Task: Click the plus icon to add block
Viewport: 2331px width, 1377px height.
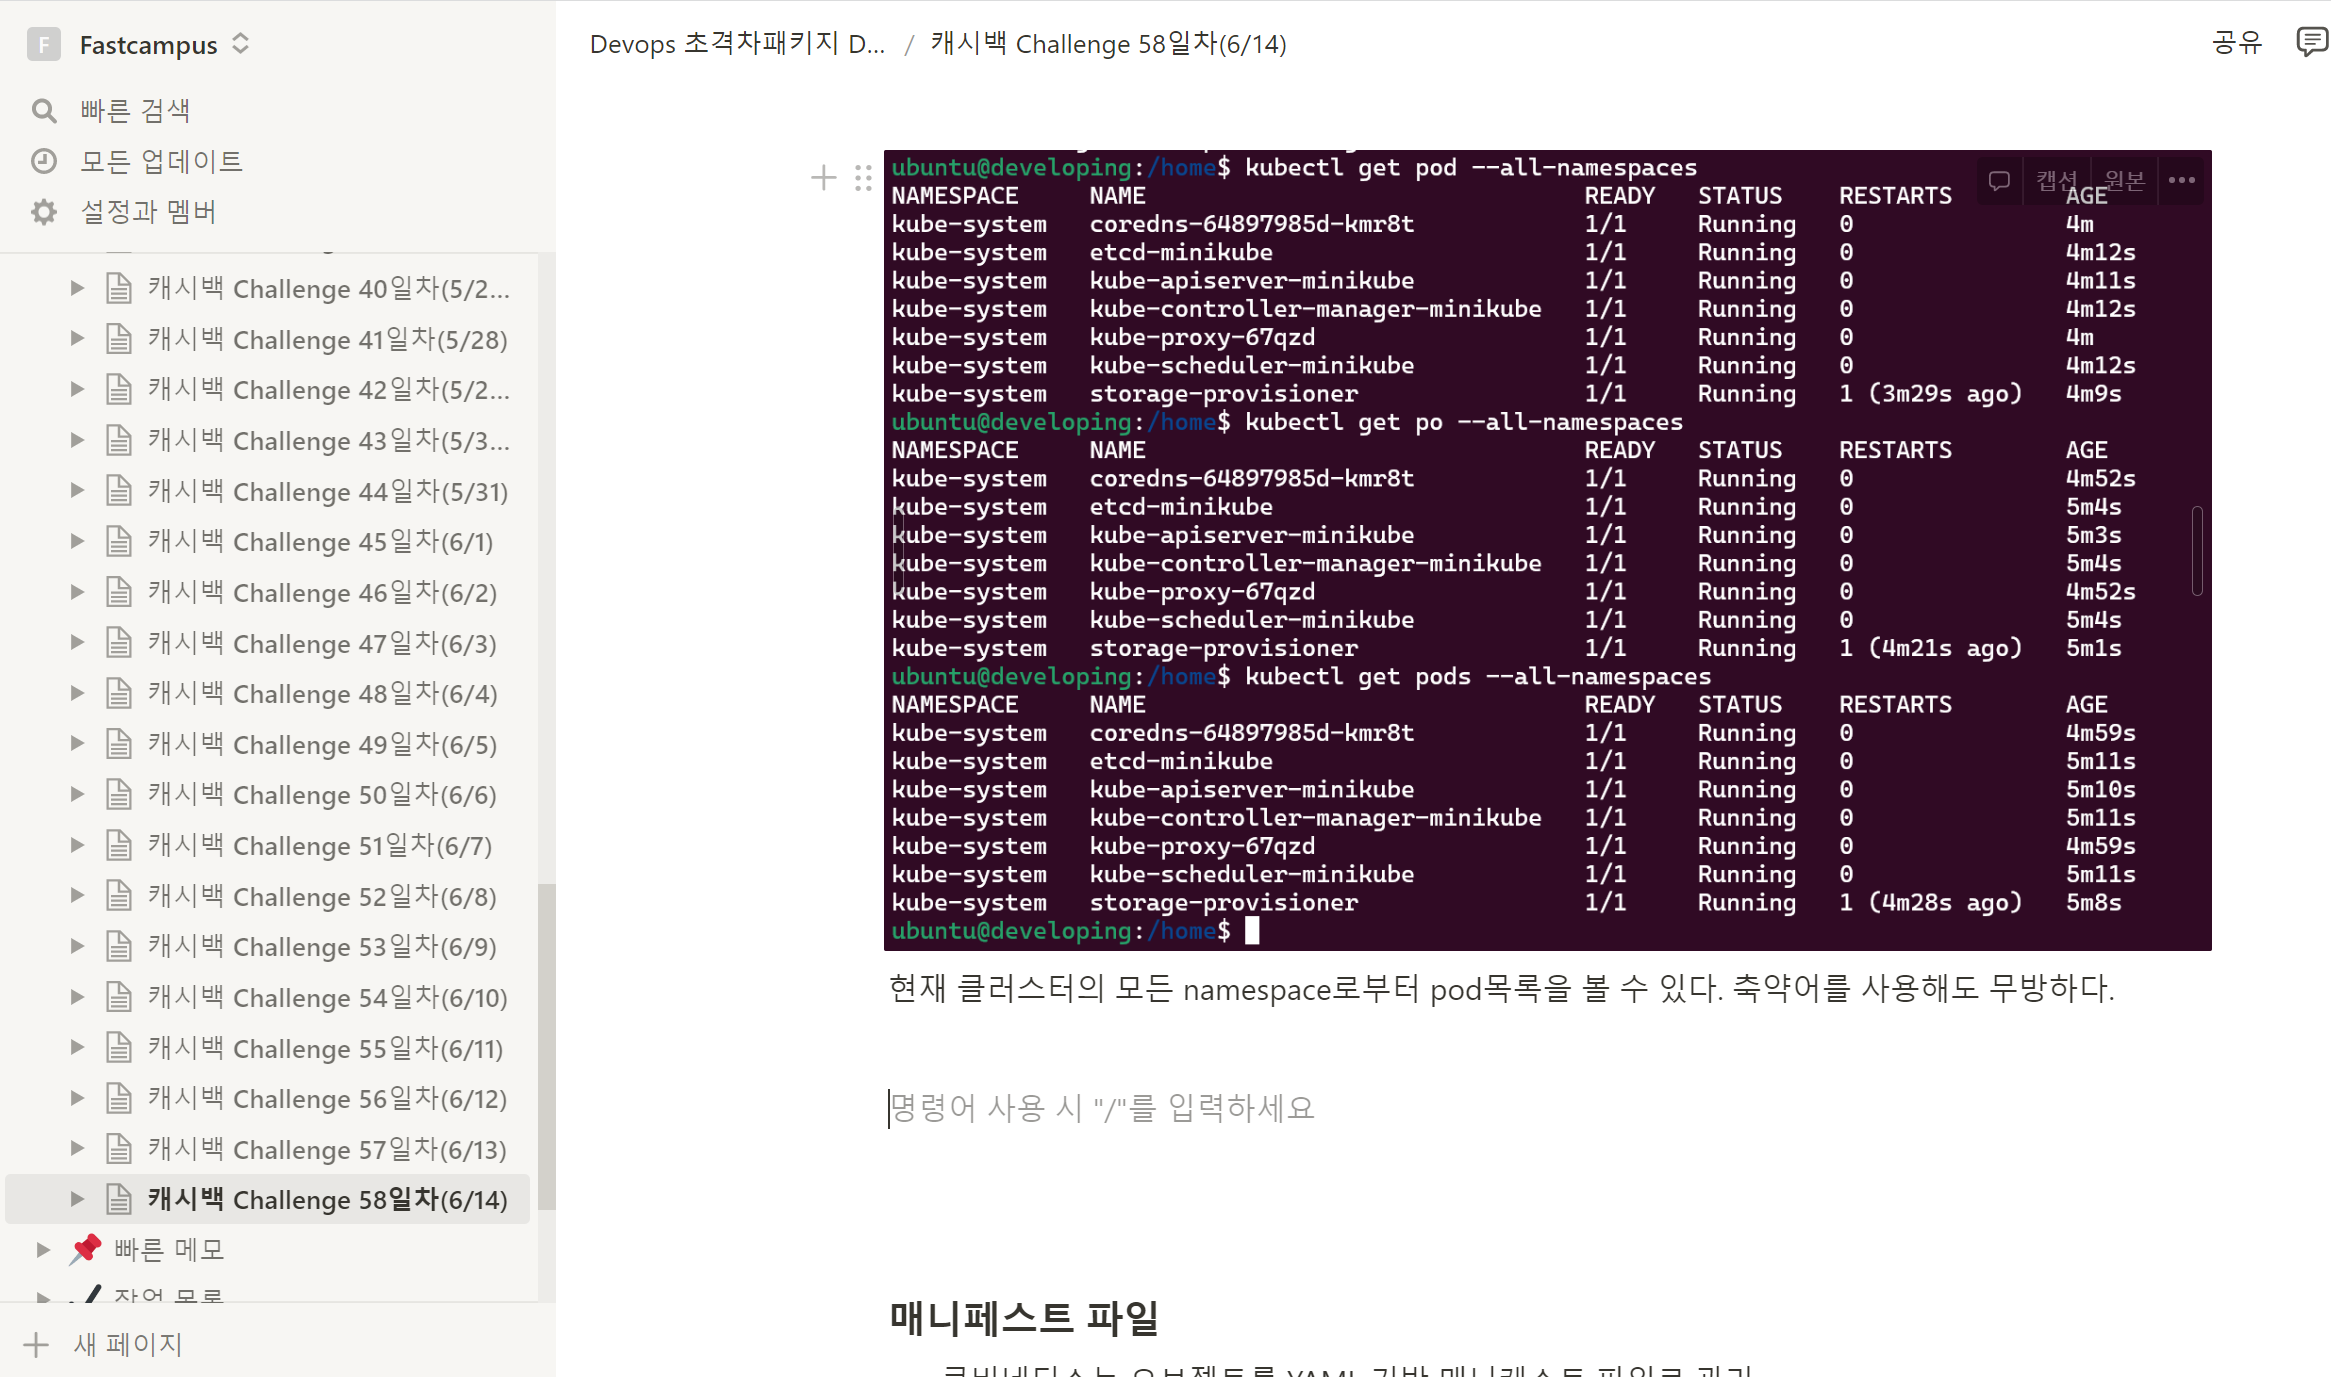Action: point(823,178)
